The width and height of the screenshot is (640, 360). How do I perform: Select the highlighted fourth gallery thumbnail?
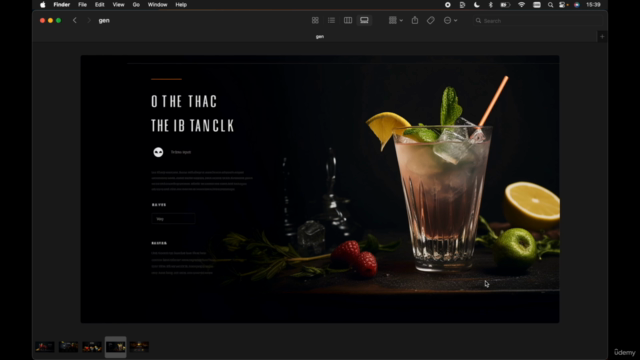click(116, 347)
